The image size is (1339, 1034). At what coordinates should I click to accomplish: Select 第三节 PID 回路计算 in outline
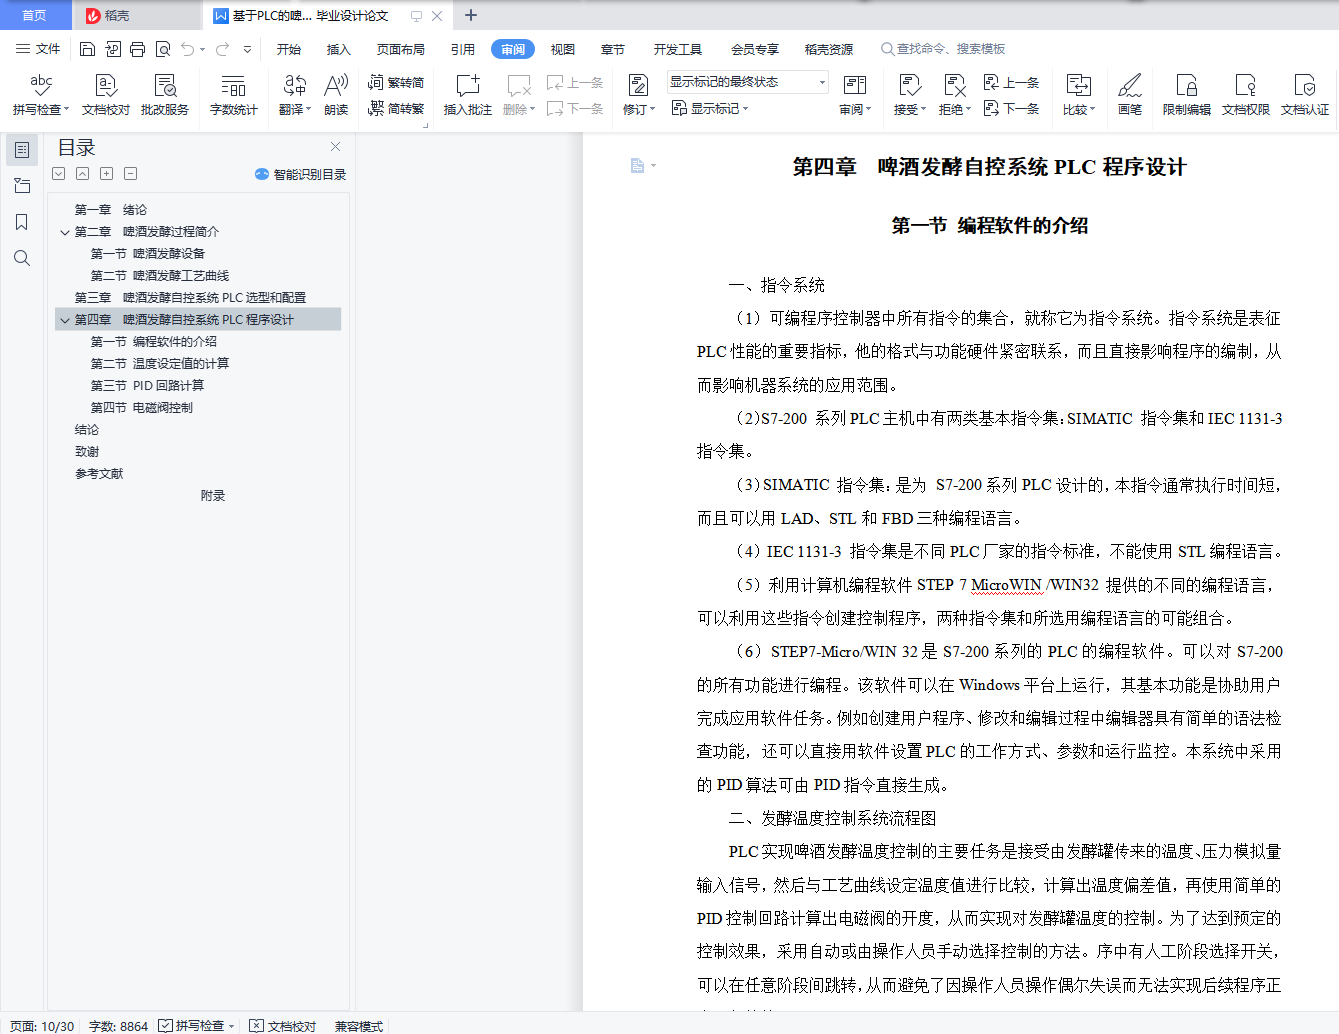147,386
